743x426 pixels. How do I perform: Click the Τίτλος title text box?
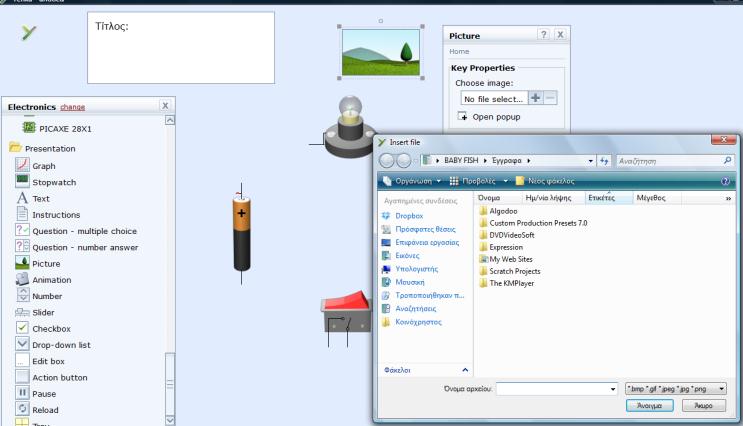(181, 48)
